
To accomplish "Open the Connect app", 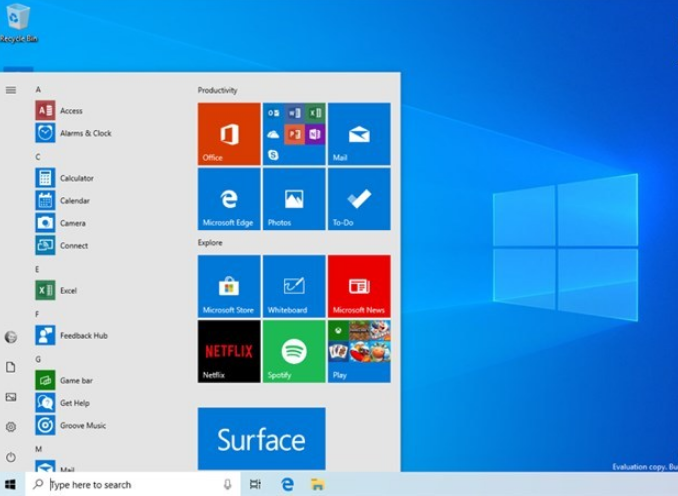I will [x=61, y=246].
